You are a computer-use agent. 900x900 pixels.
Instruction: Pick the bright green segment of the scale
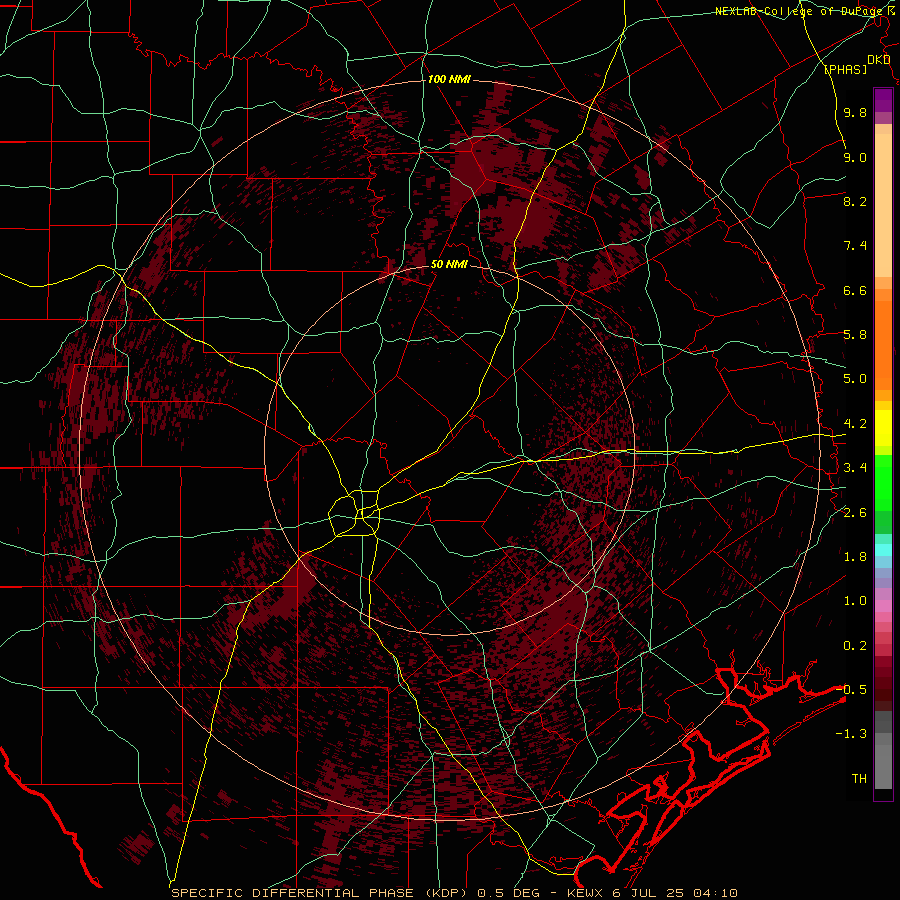tap(883, 482)
